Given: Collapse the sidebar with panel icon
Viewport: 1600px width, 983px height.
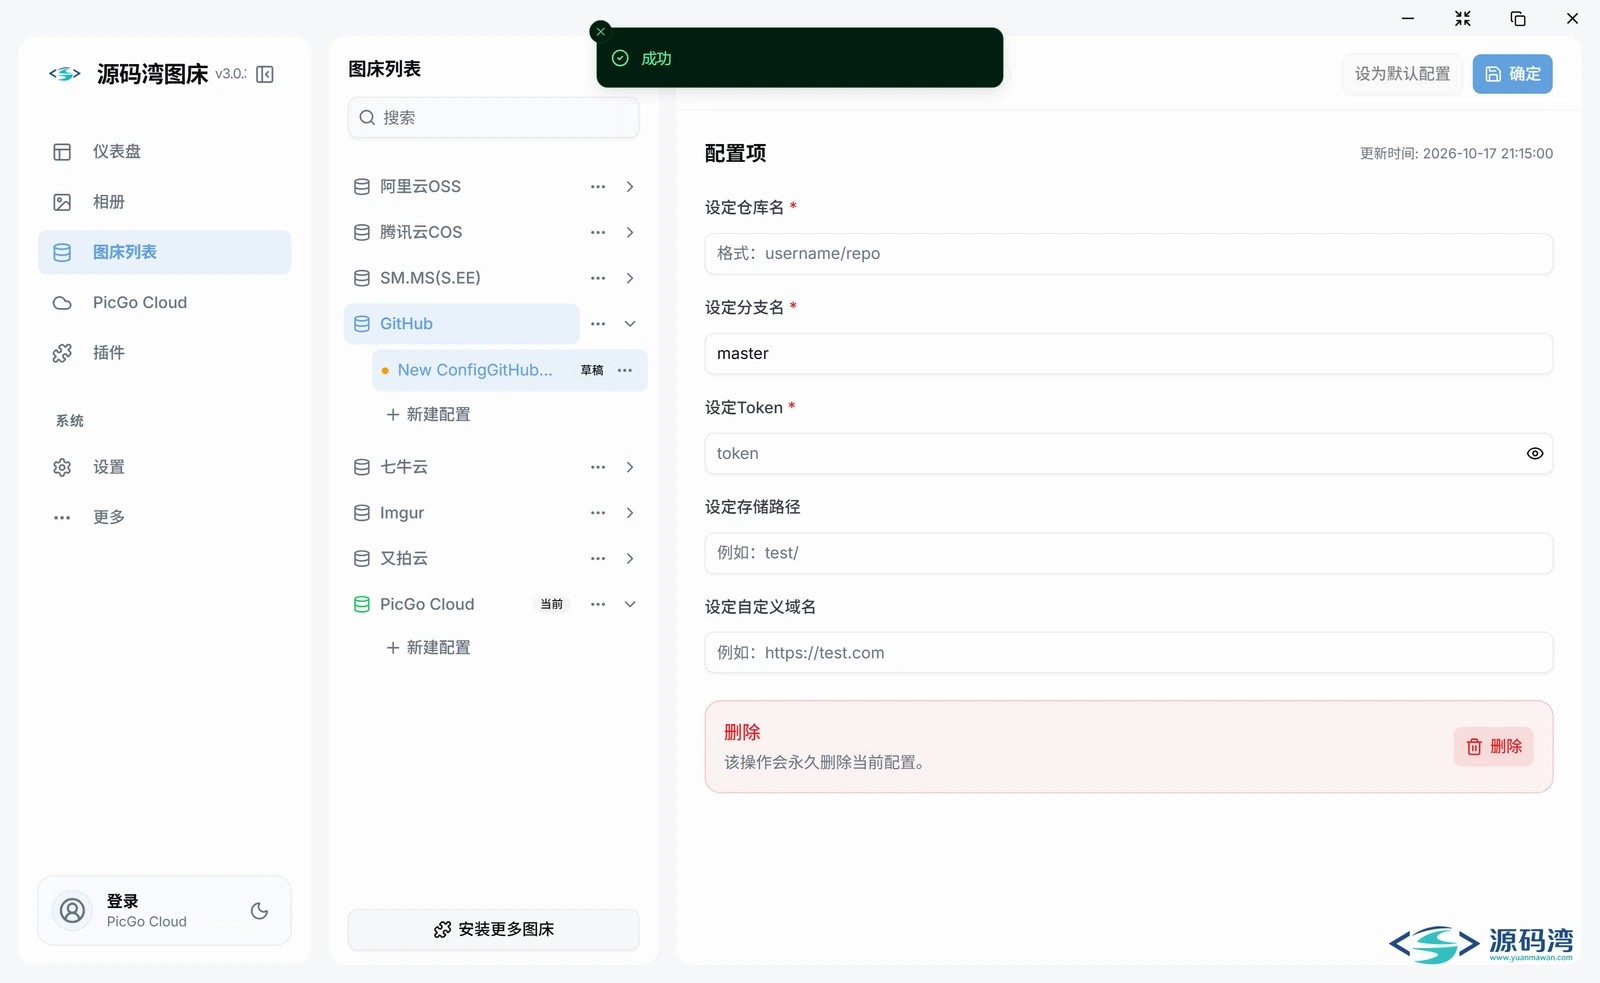Looking at the screenshot, I should (x=265, y=74).
